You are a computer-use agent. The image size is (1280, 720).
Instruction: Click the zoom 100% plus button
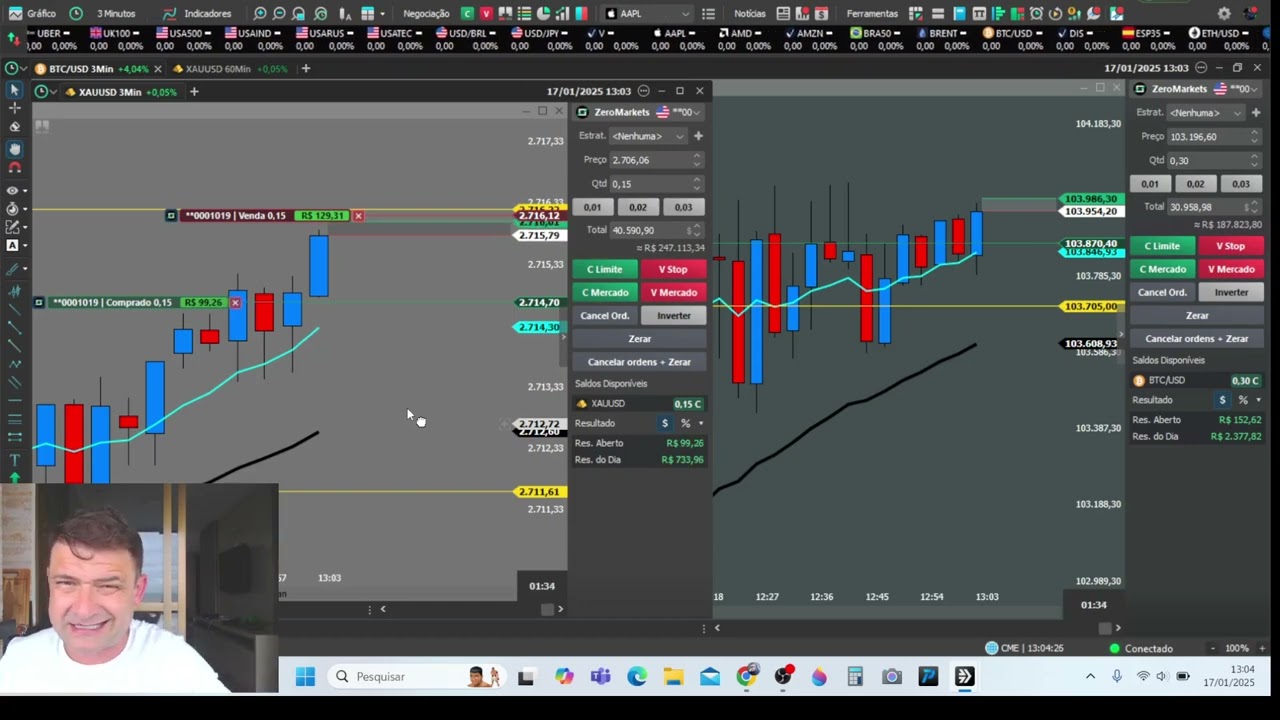[x=1262, y=648]
